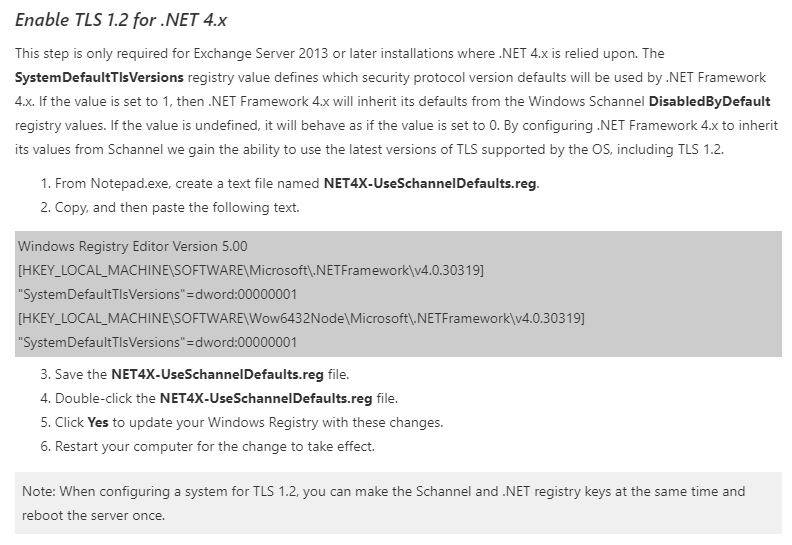Click the 'Windows Registry Editor Version 5.00' line
The image size is (792, 545).
(133, 246)
